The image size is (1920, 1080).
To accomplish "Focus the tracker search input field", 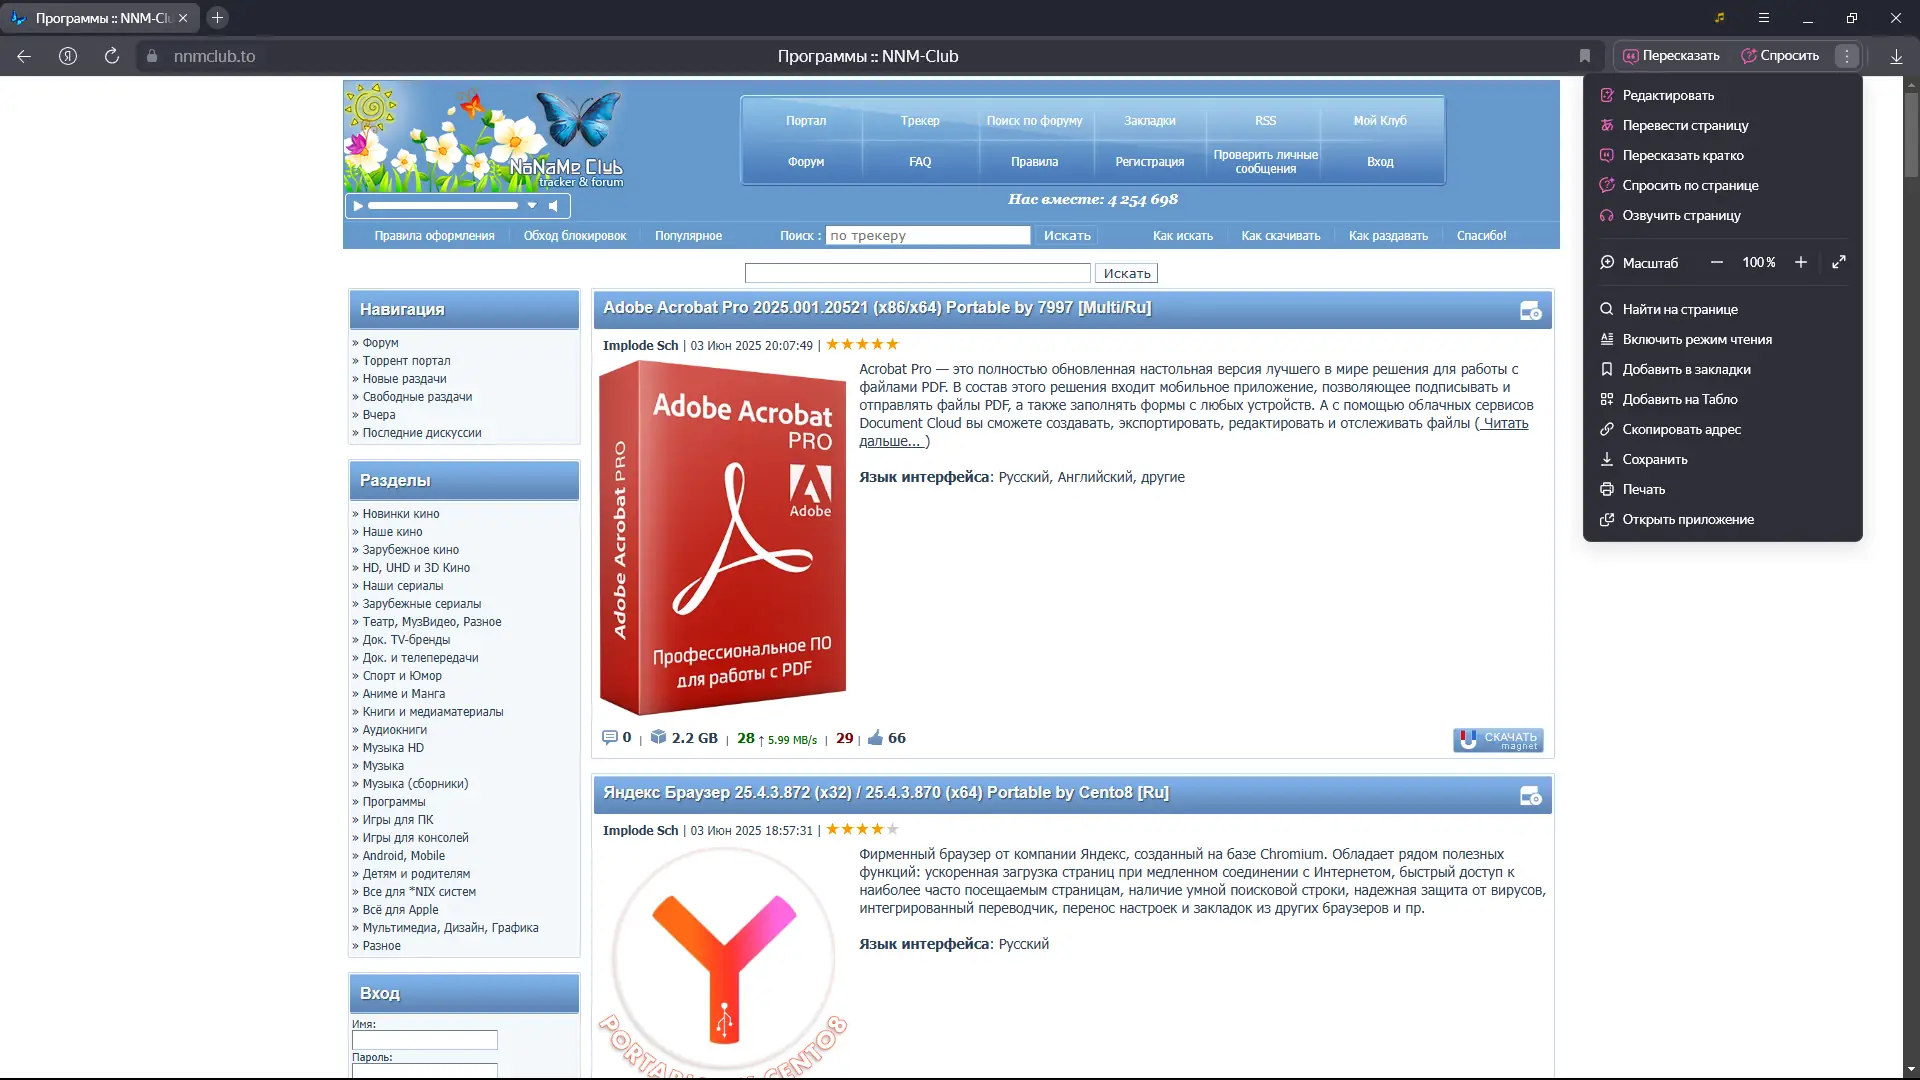I will pos(927,236).
